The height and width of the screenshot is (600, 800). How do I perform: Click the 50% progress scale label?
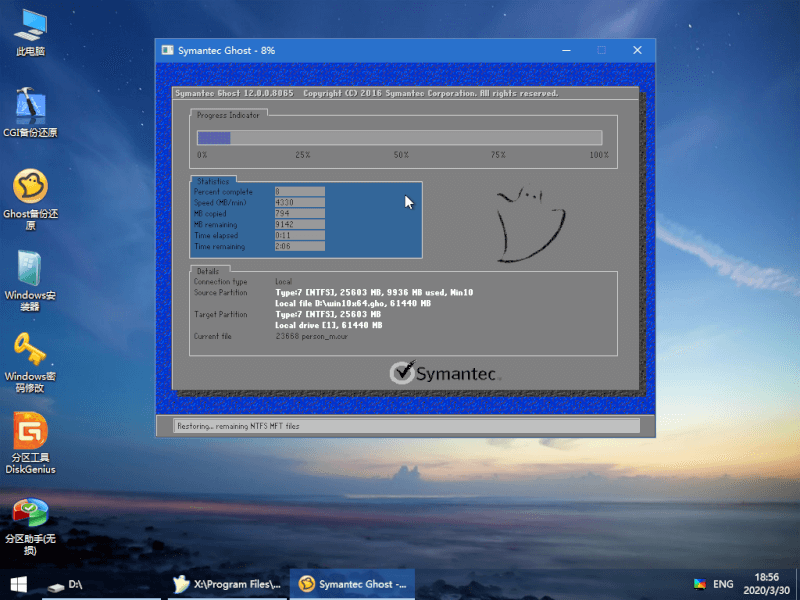pos(401,155)
